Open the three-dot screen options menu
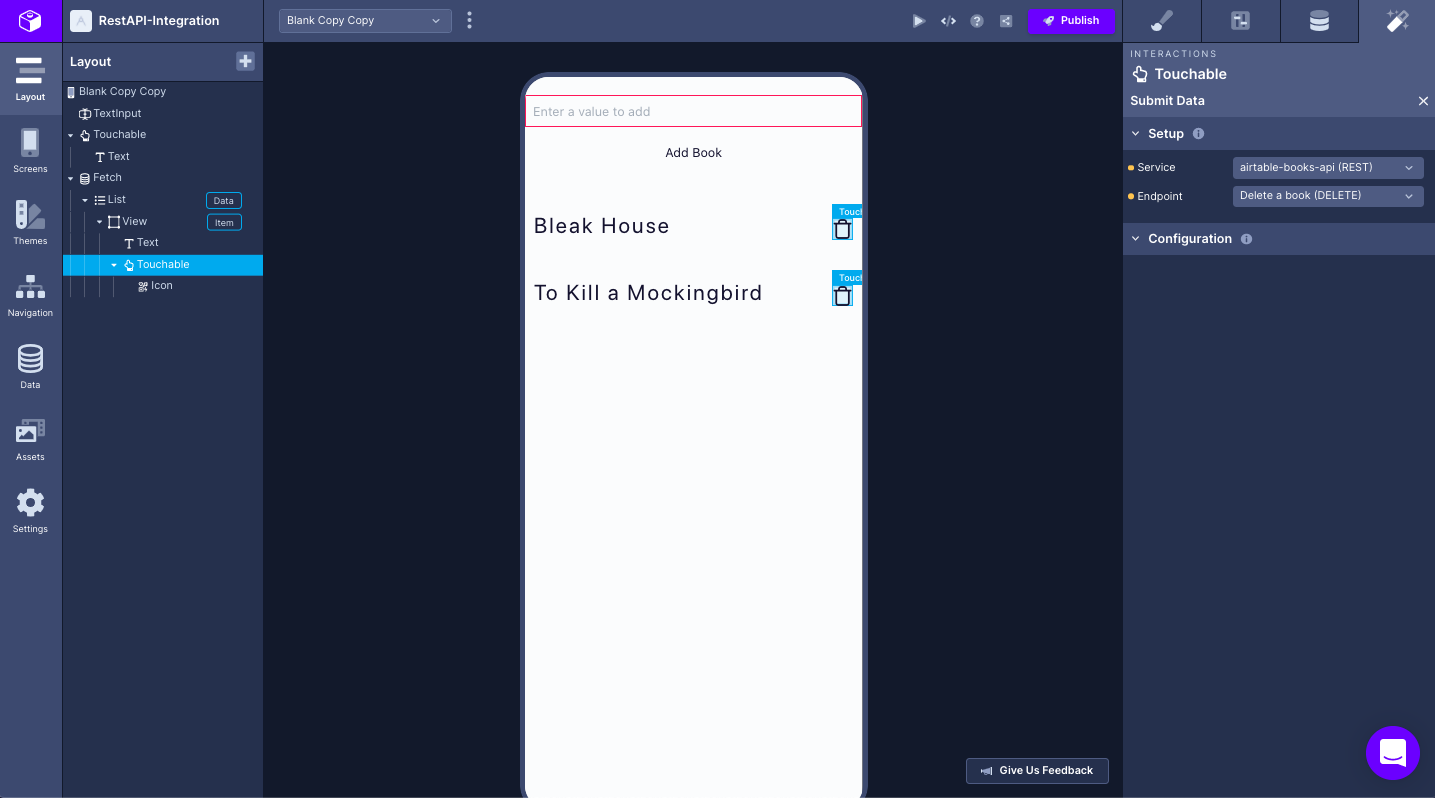The image size is (1435, 798). [x=470, y=21]
